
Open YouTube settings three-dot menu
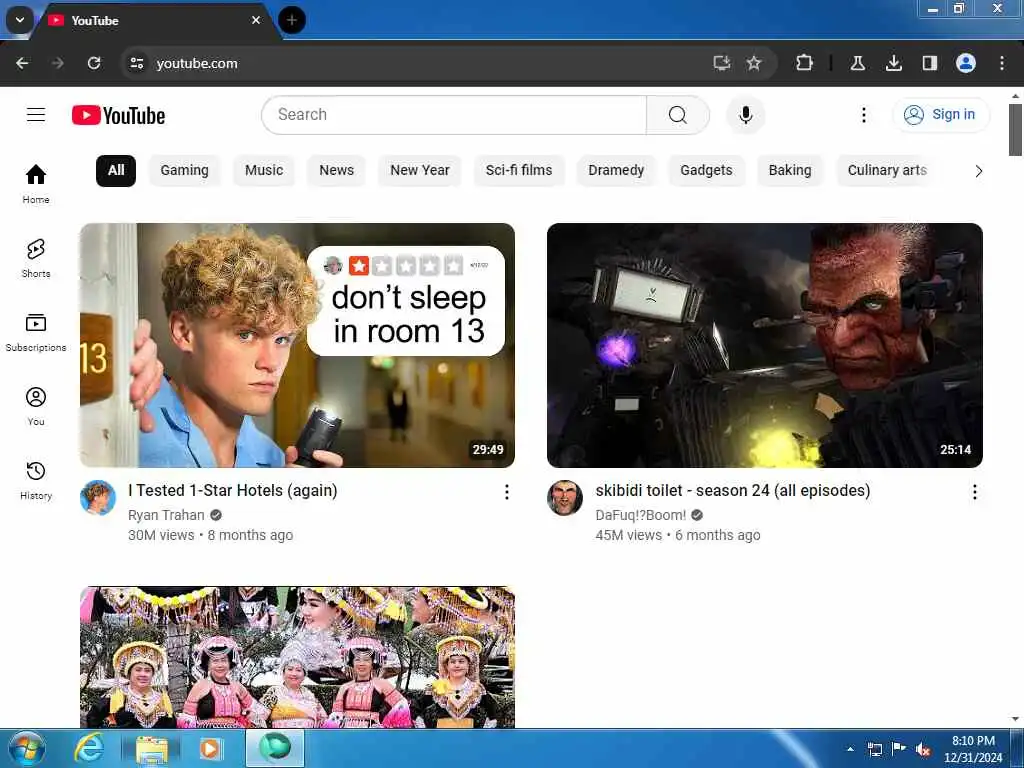coord(863,115)
